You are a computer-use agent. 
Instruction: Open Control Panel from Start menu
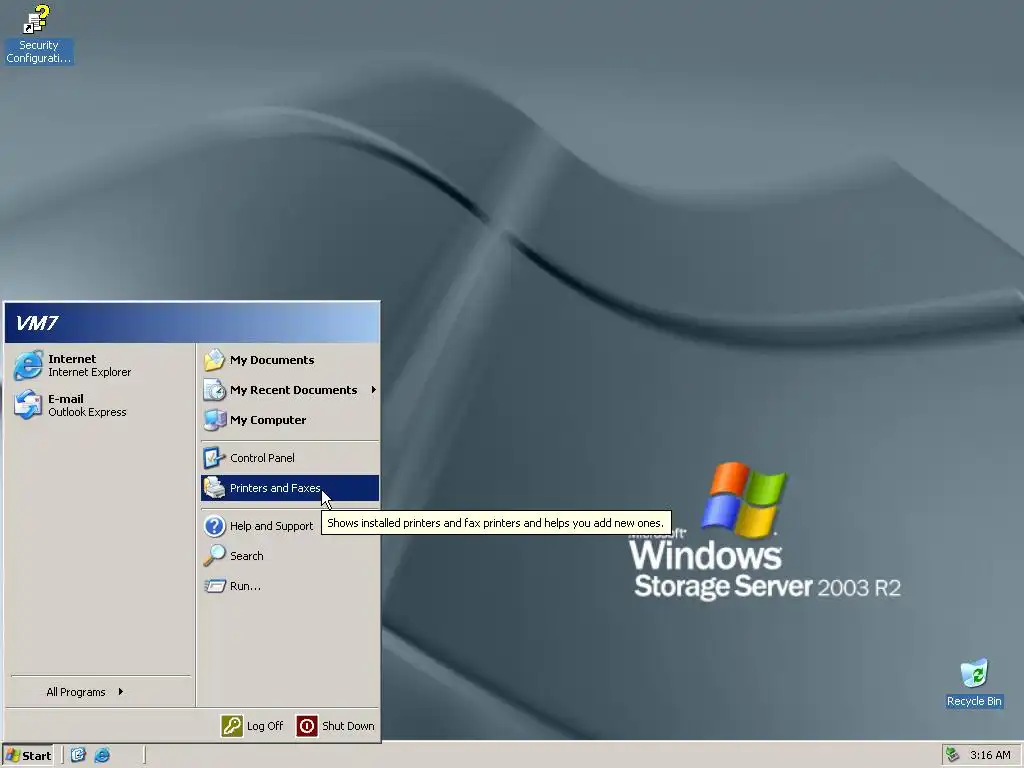pos(289,458)
